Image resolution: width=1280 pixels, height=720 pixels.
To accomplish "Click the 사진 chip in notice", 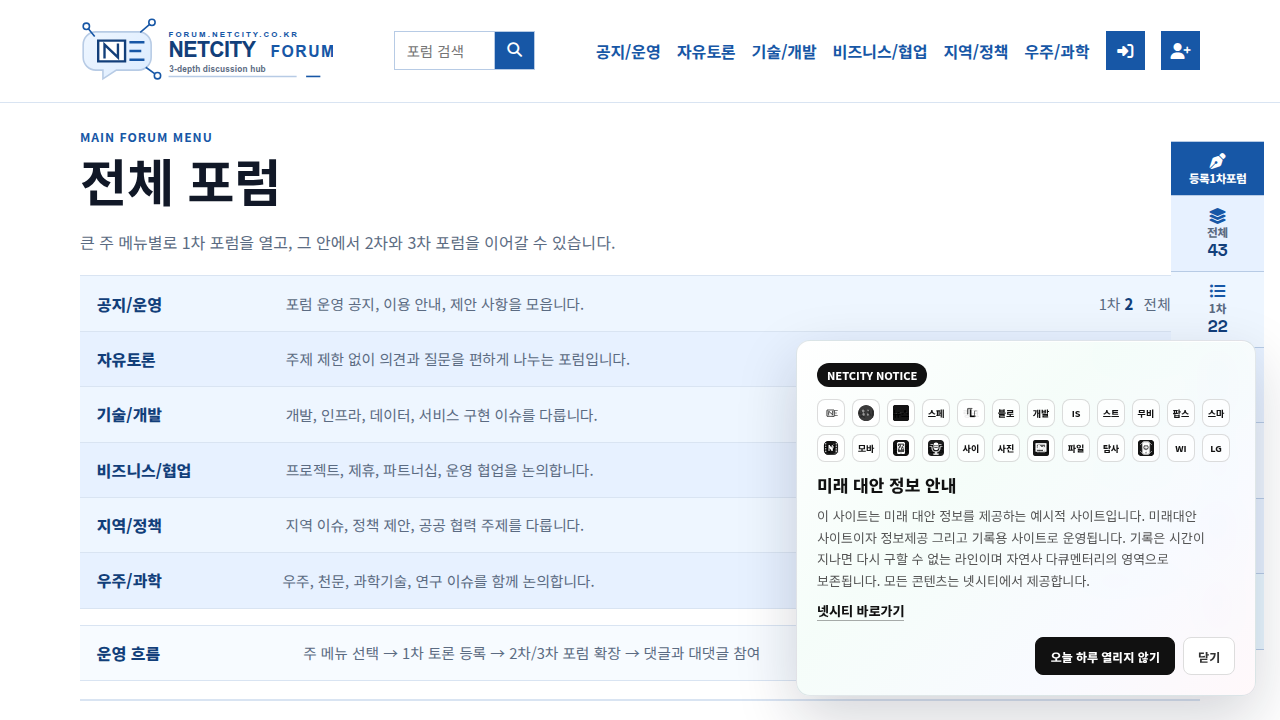I will point(1006,448).
